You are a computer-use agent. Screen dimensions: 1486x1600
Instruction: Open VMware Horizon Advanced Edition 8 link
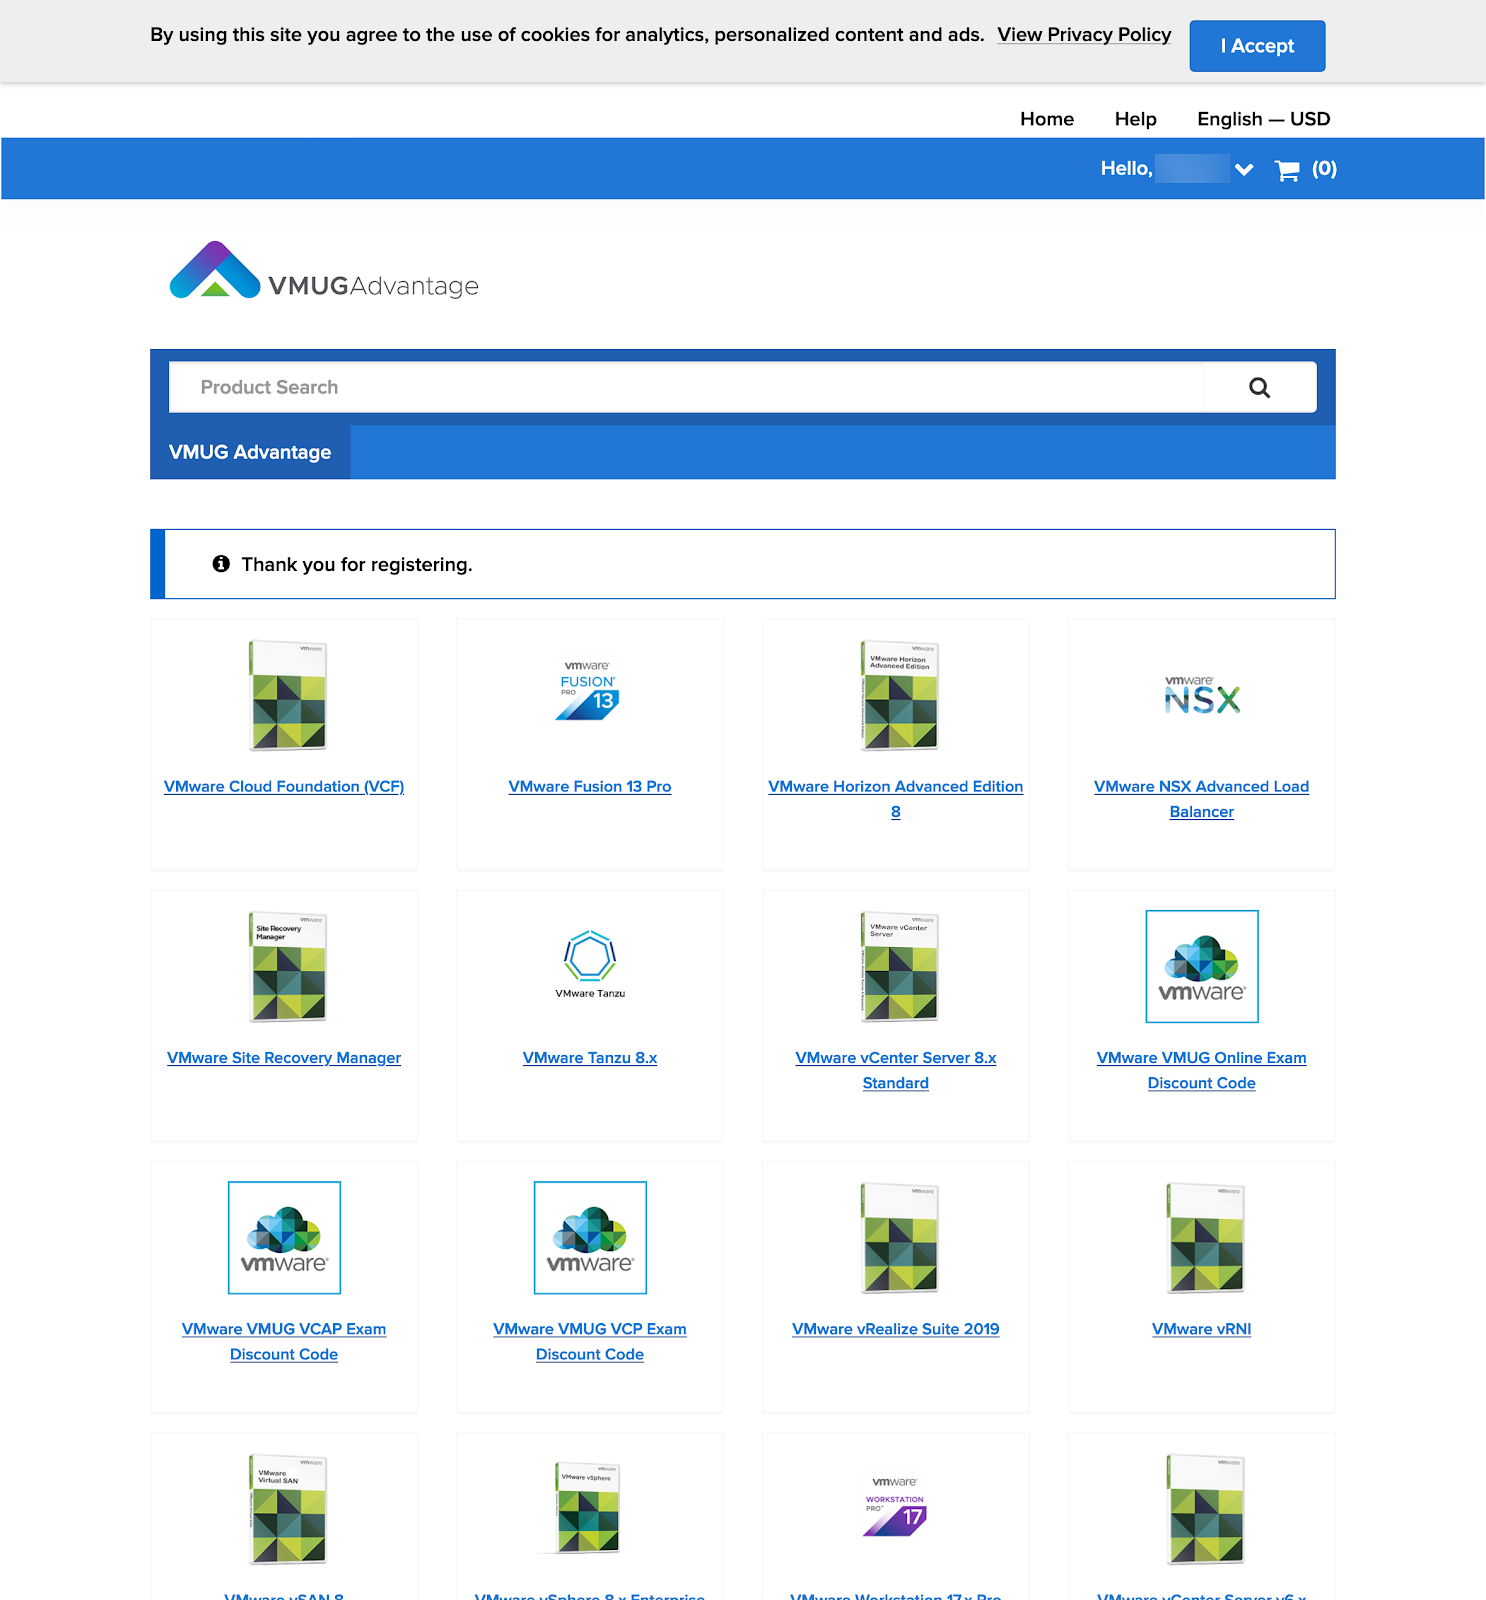(896, 799)
